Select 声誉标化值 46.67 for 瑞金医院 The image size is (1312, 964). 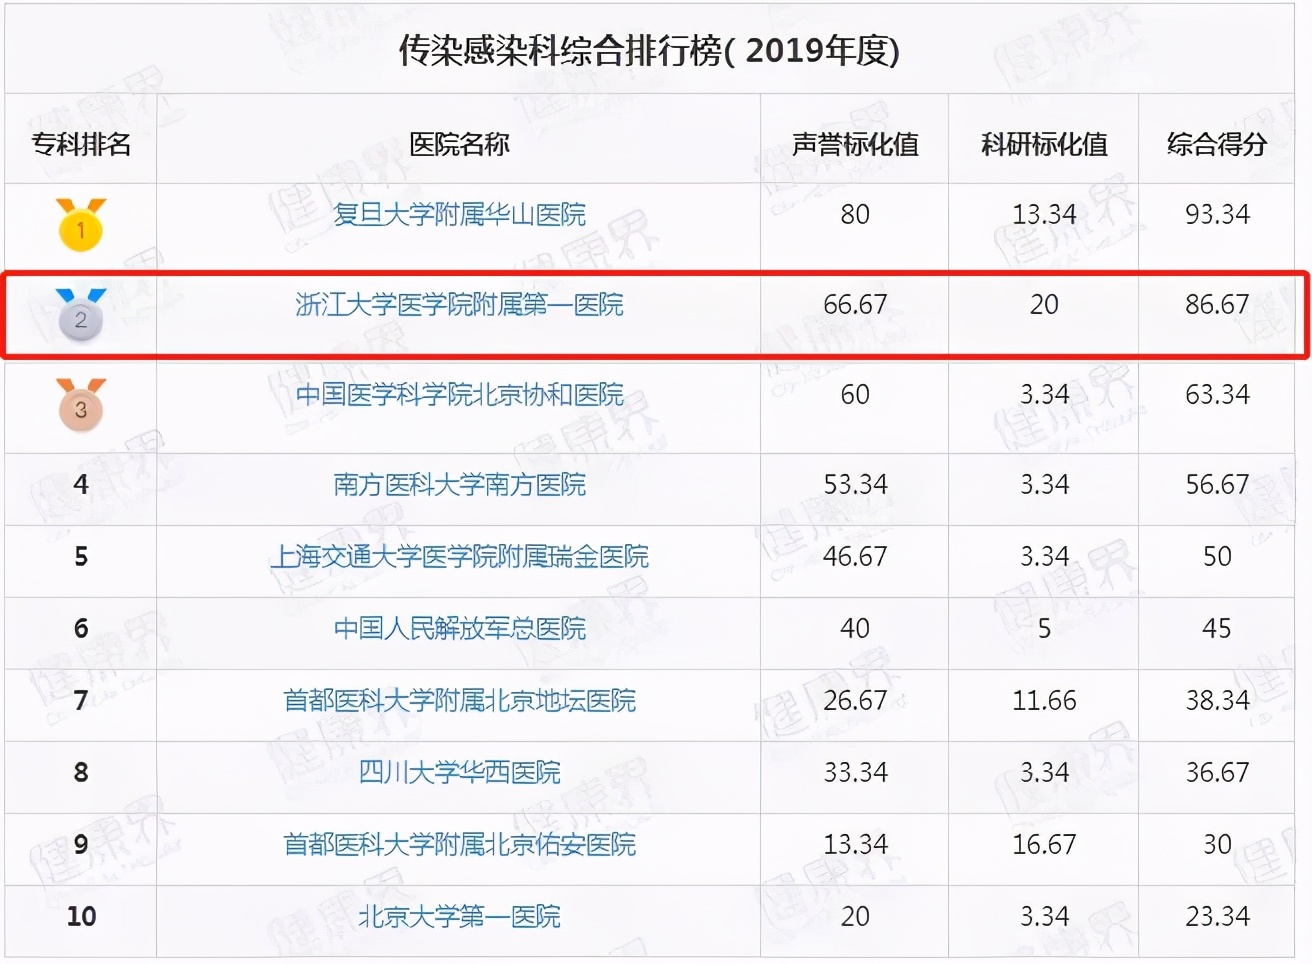pyautogui.click(x=855, y=556)
